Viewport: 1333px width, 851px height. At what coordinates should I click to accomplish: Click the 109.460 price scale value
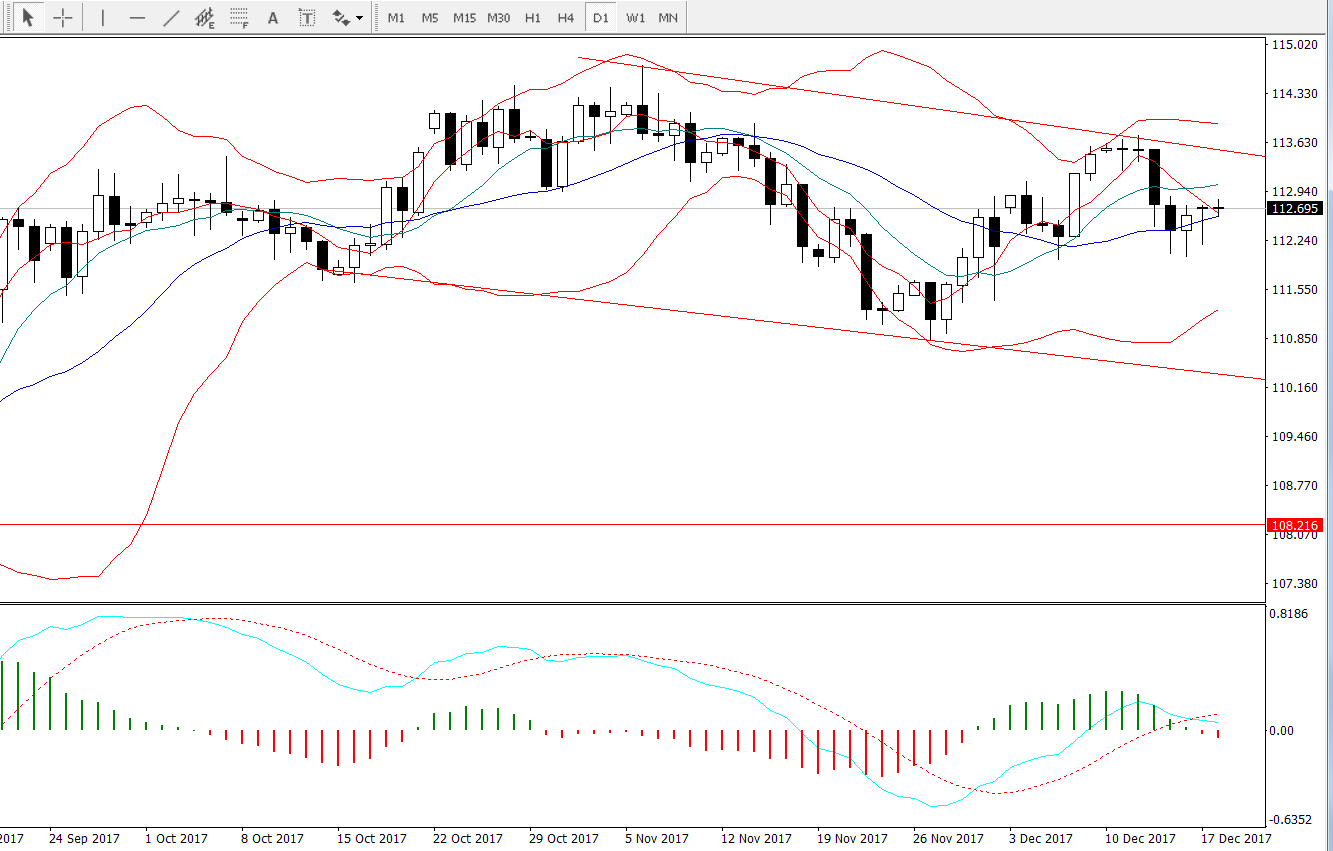click(1293, 437)
